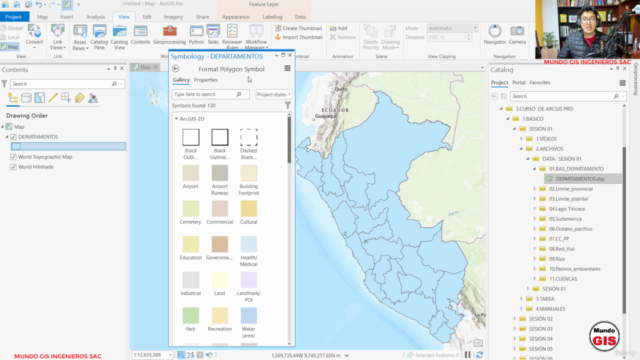Viewport: 640px width, 360px height.
Task: Click Add animation button
Action: coord(338,28)
